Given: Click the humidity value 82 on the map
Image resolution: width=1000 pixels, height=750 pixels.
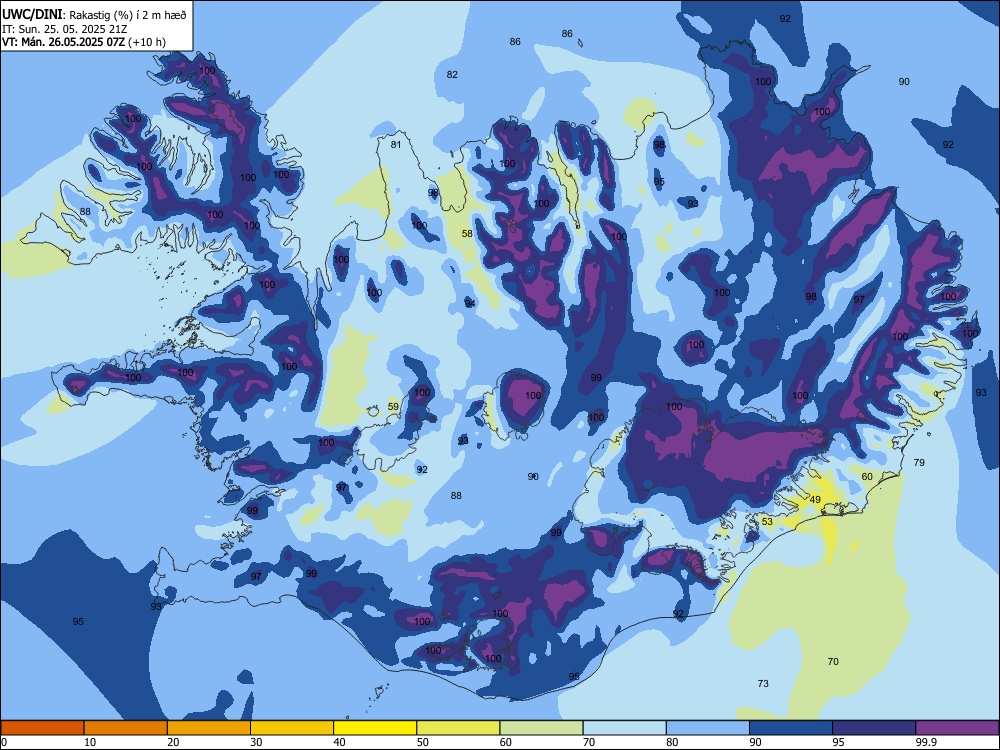Looking at the screenshot, I should point(452,75).
